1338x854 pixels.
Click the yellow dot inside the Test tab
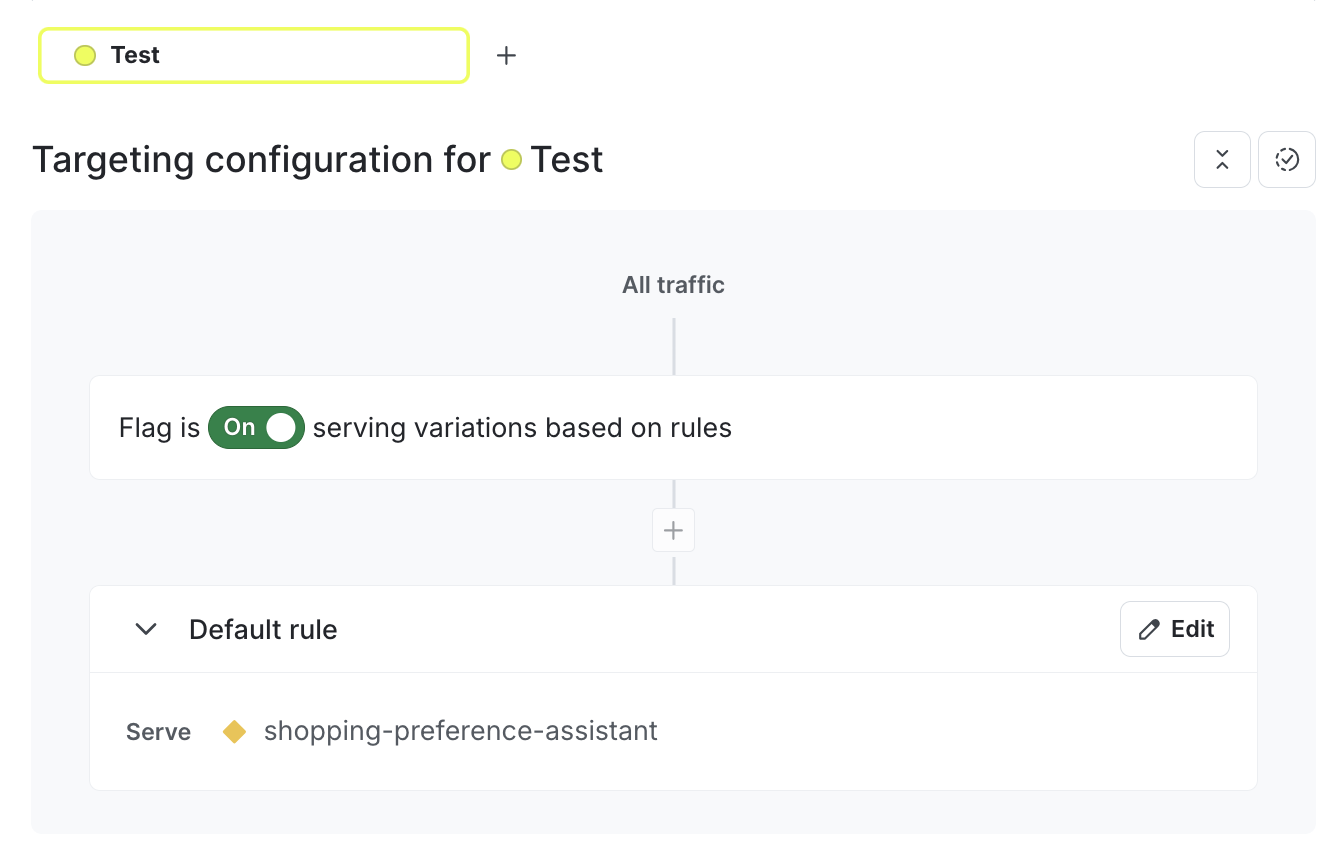[x=84, y=55]
